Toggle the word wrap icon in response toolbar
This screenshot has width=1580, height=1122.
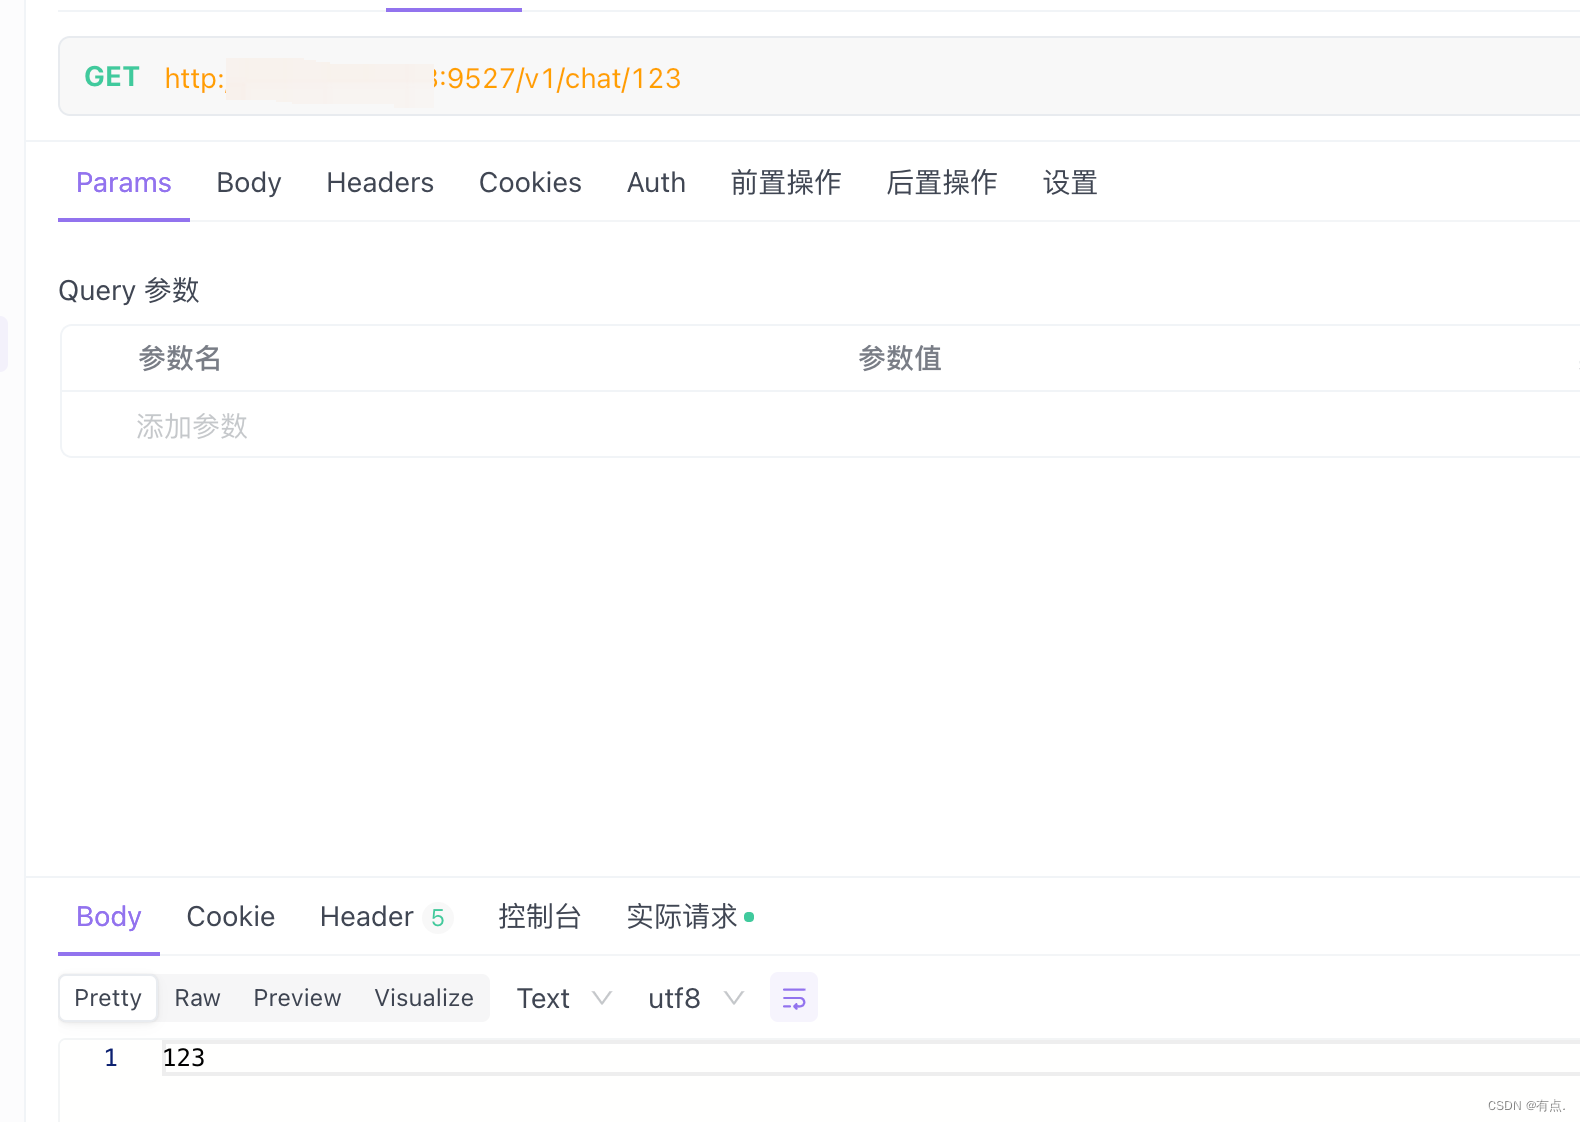coord(793,997)
